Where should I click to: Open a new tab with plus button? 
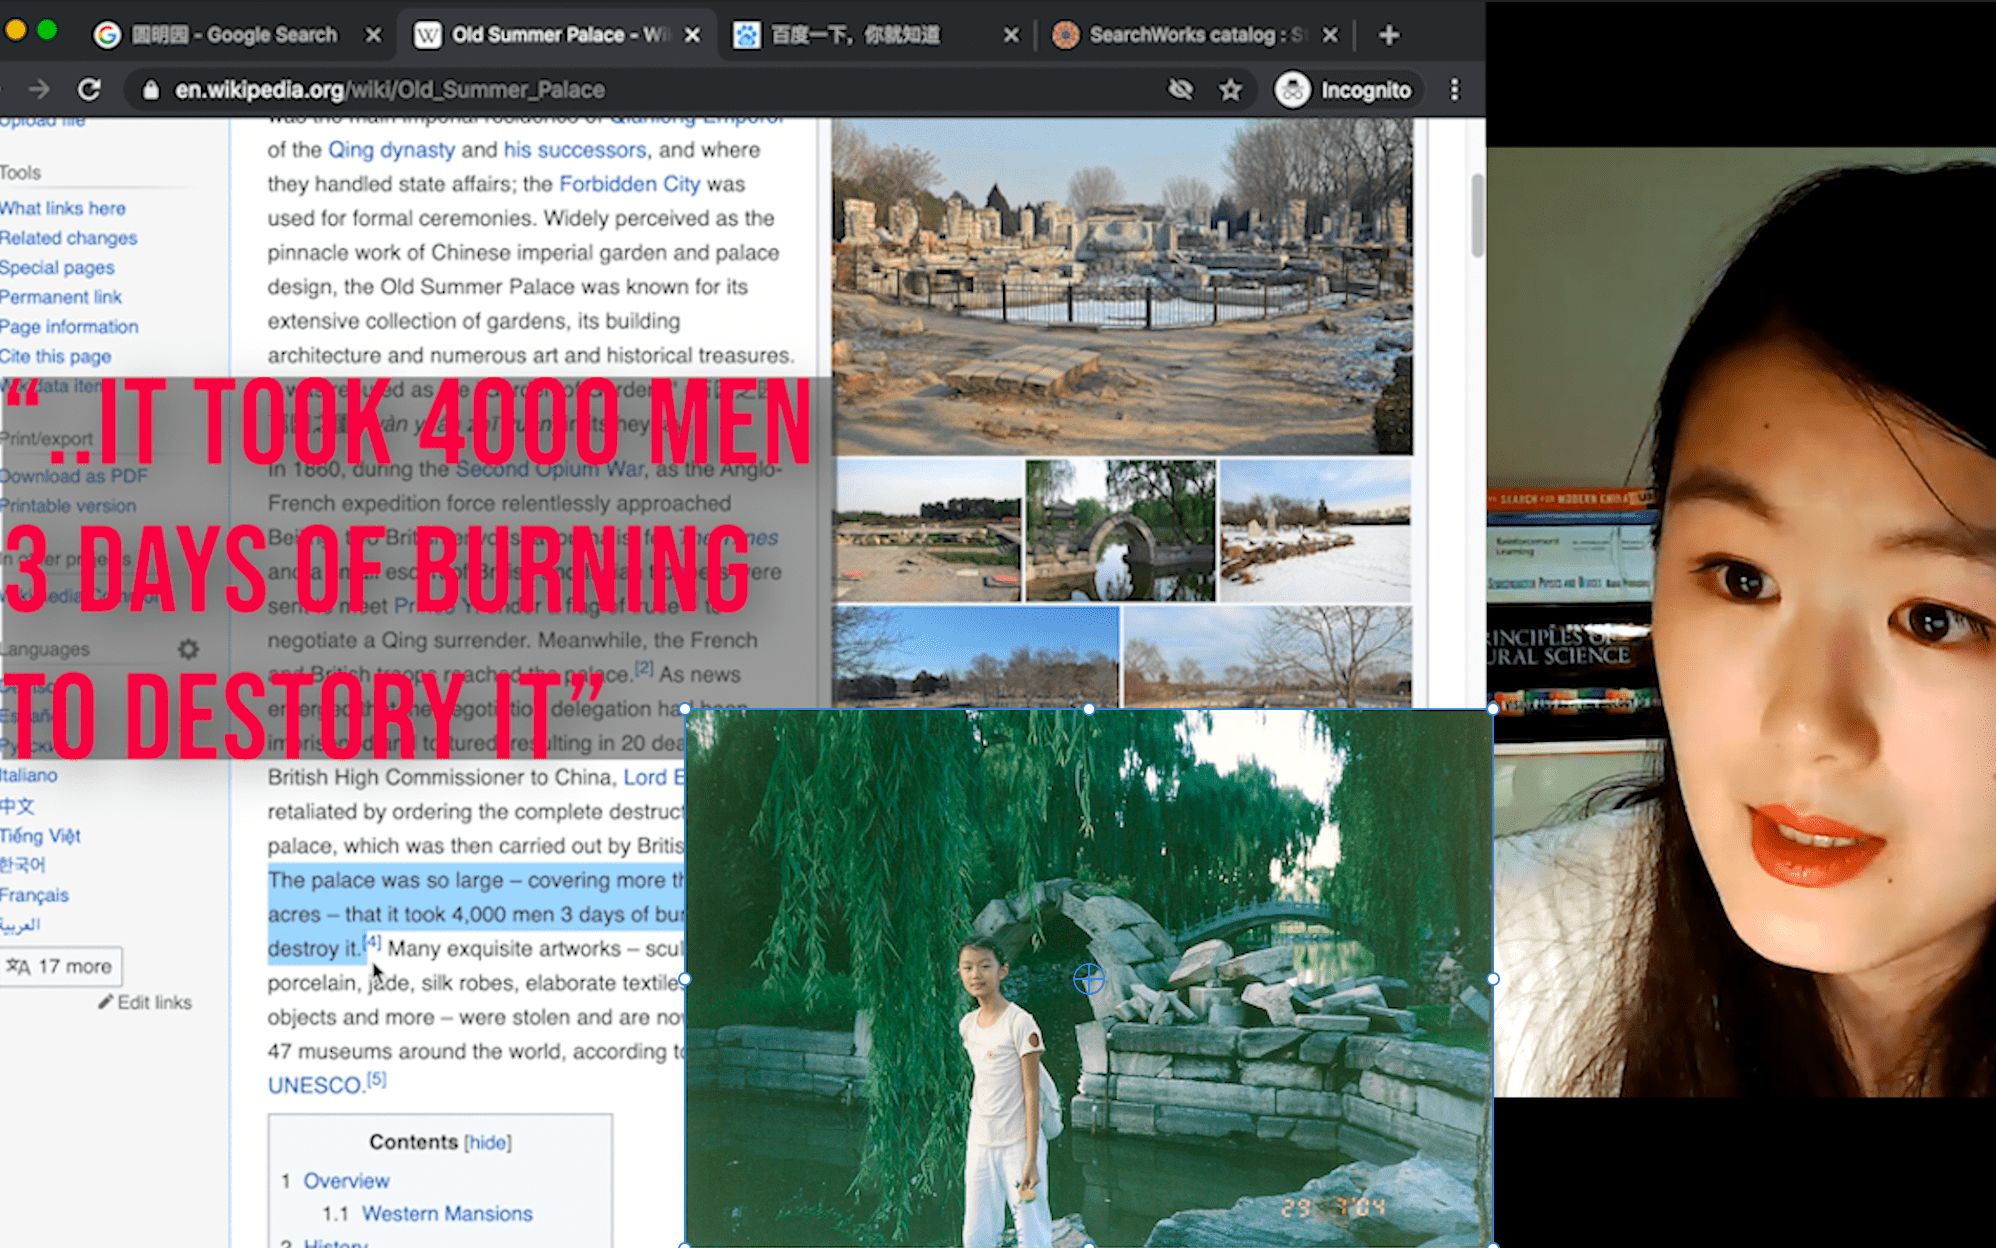point(1389,35)
